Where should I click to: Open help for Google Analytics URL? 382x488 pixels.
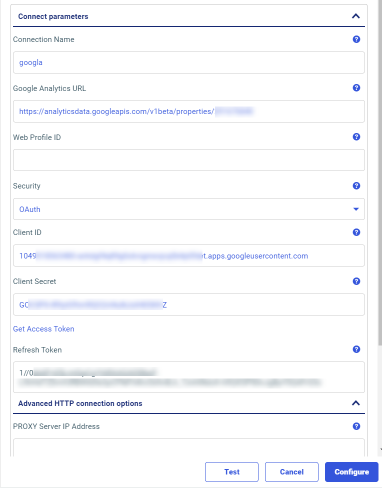tap(356, 88)
